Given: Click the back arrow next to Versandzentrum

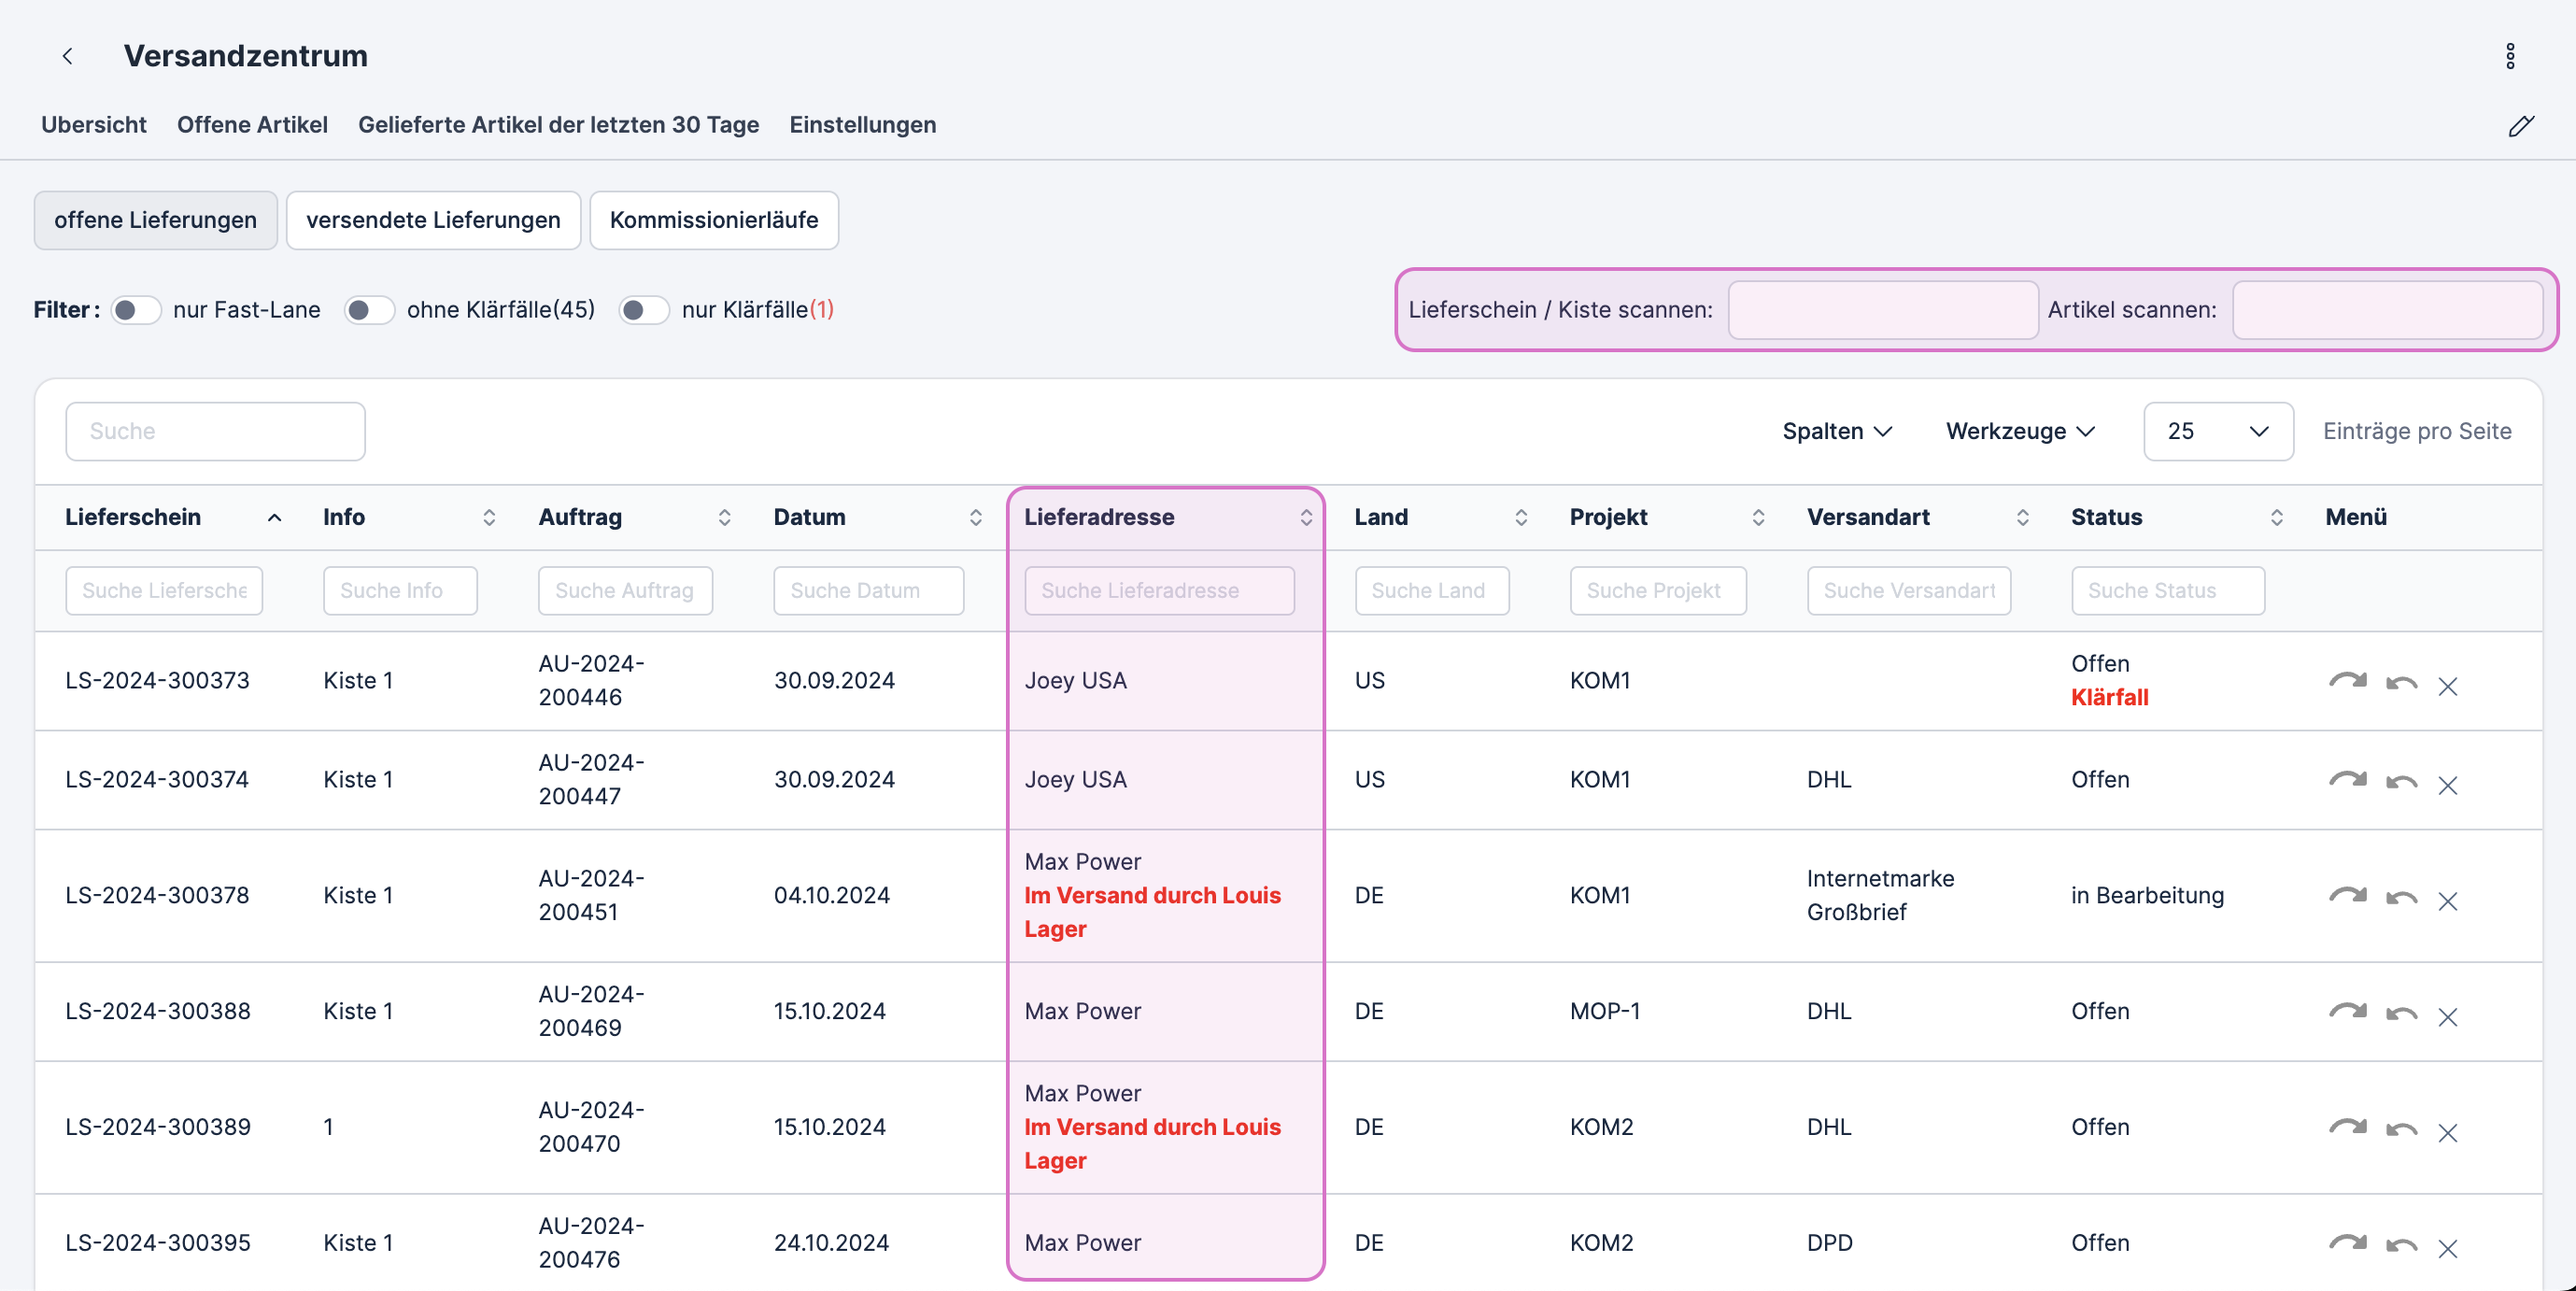Looking at the screenshot, I should pos(67,56).
